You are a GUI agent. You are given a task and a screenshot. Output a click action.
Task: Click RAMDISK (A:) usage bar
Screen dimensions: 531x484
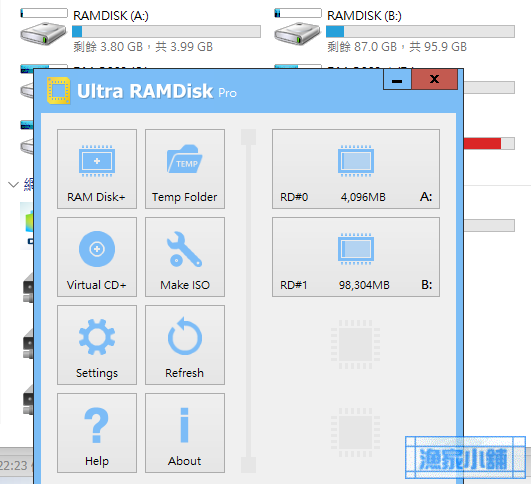(166, 31)
